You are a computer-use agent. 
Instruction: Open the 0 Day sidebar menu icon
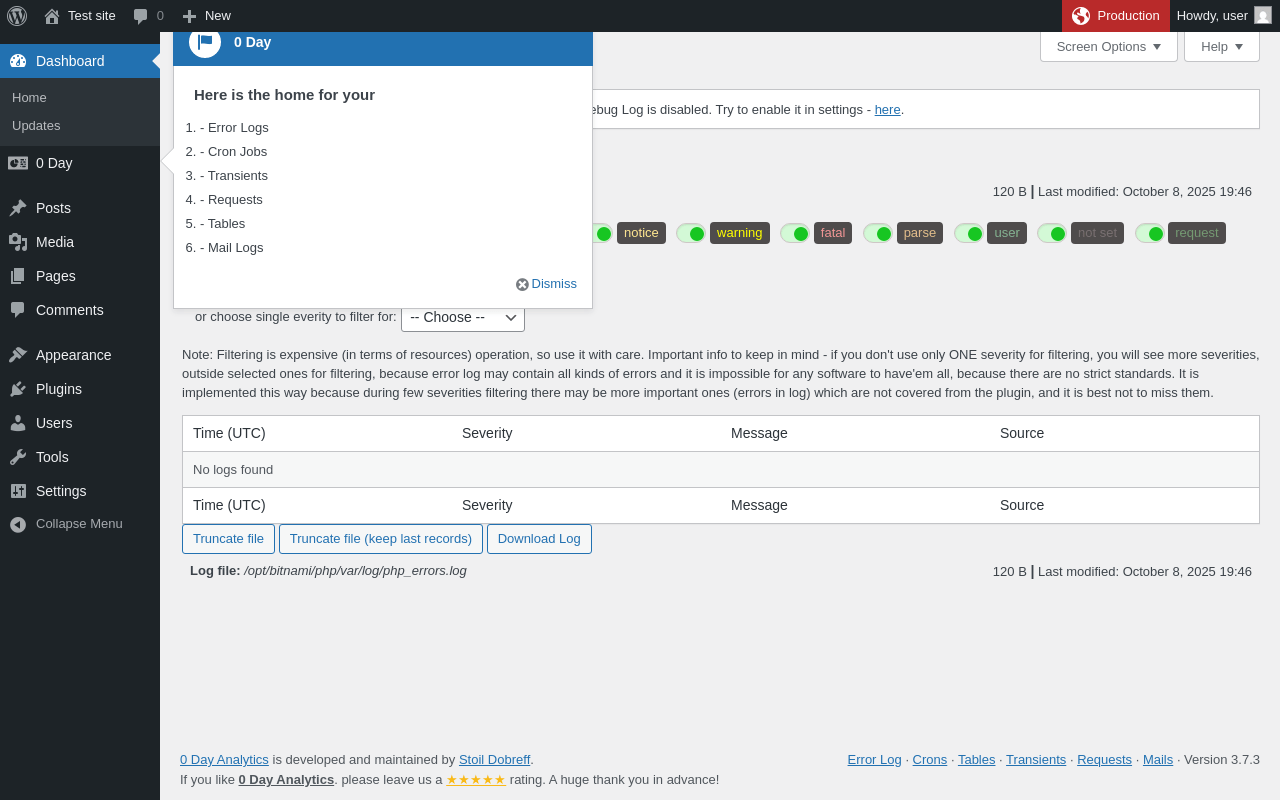(x=18, y=163)
